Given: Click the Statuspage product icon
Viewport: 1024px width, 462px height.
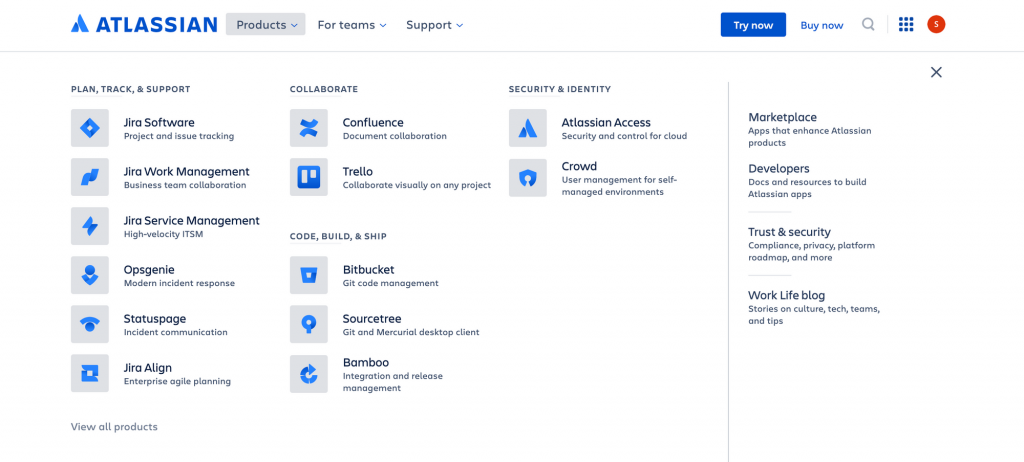Looking at the screenshot, I should click(x=89, y=324).
